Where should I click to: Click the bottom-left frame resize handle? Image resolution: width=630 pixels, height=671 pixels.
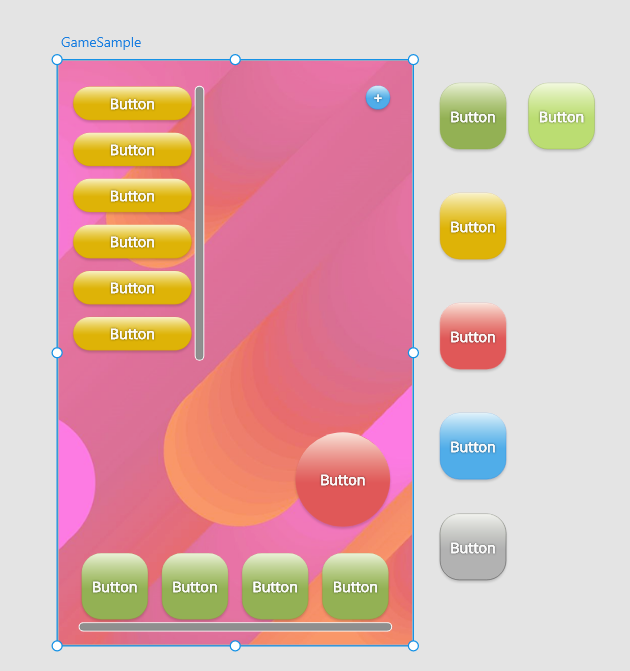tap(57, 646)
